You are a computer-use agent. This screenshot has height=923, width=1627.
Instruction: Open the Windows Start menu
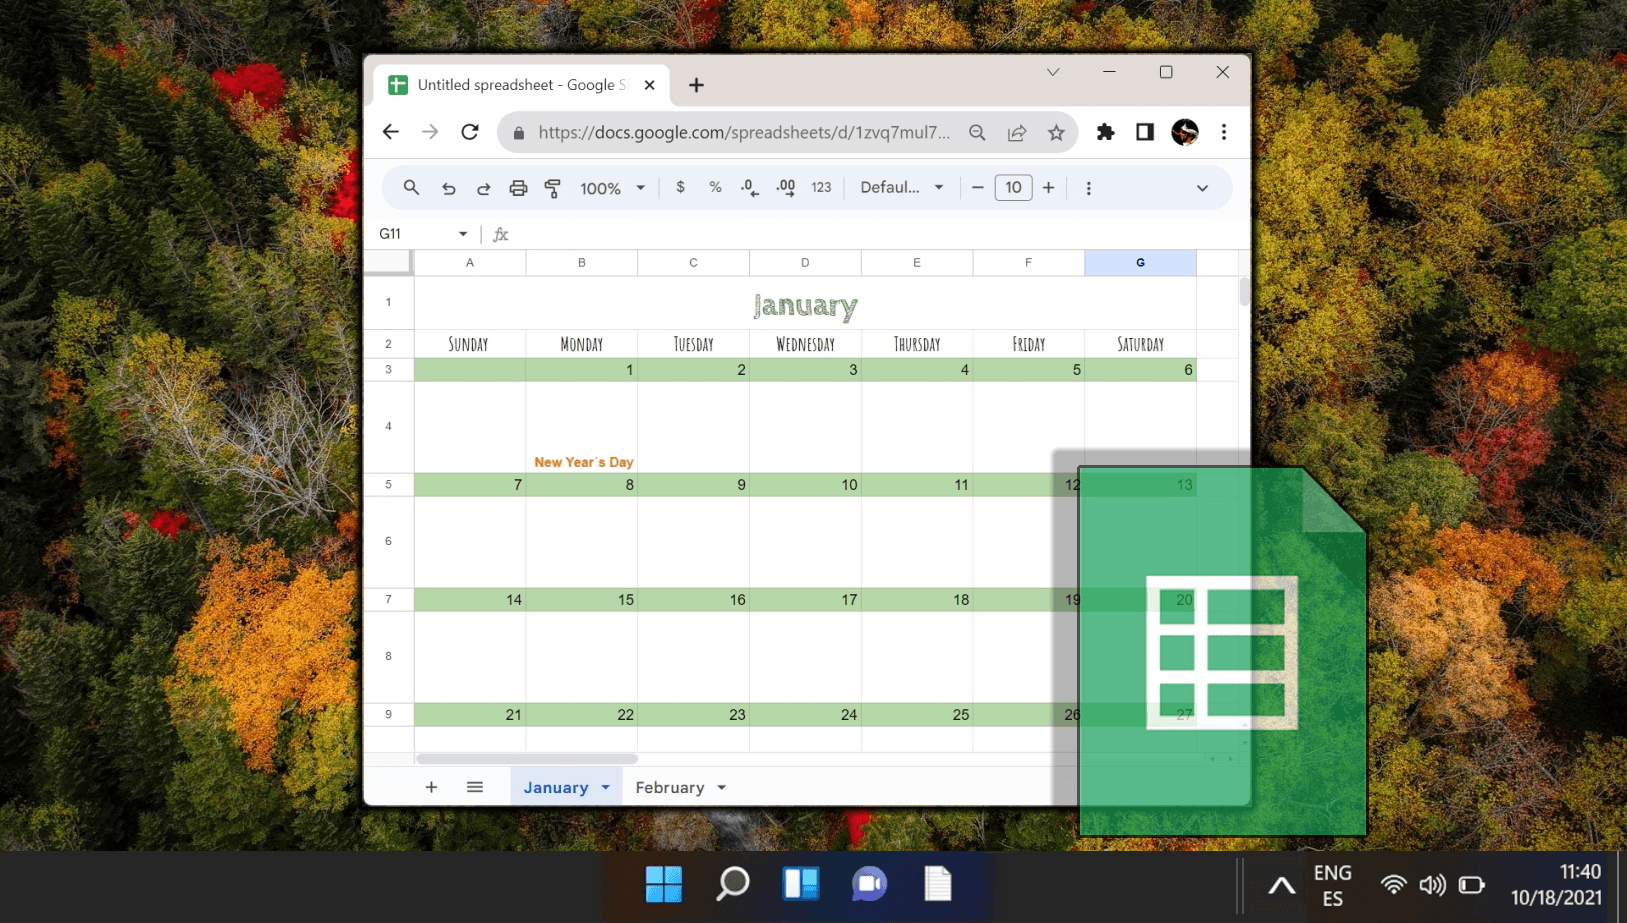664,884
